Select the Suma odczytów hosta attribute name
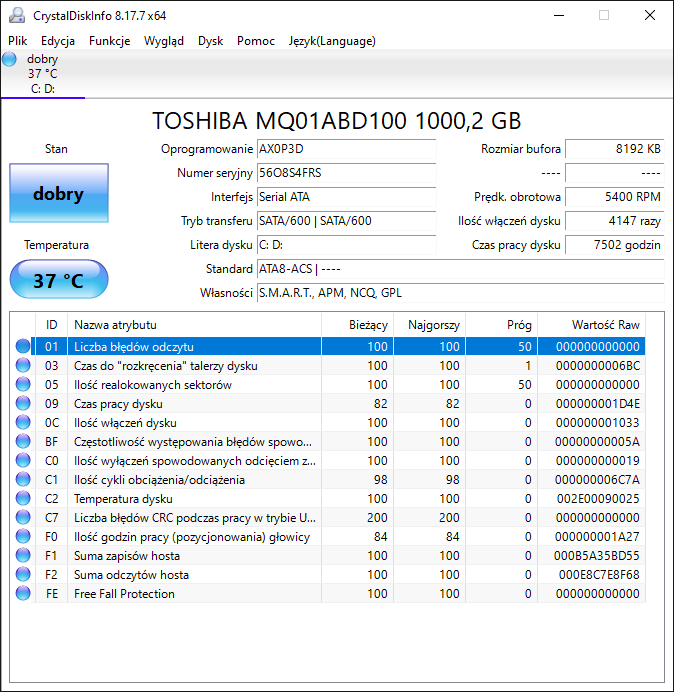The image size is (674, 692). pos(131,575)
